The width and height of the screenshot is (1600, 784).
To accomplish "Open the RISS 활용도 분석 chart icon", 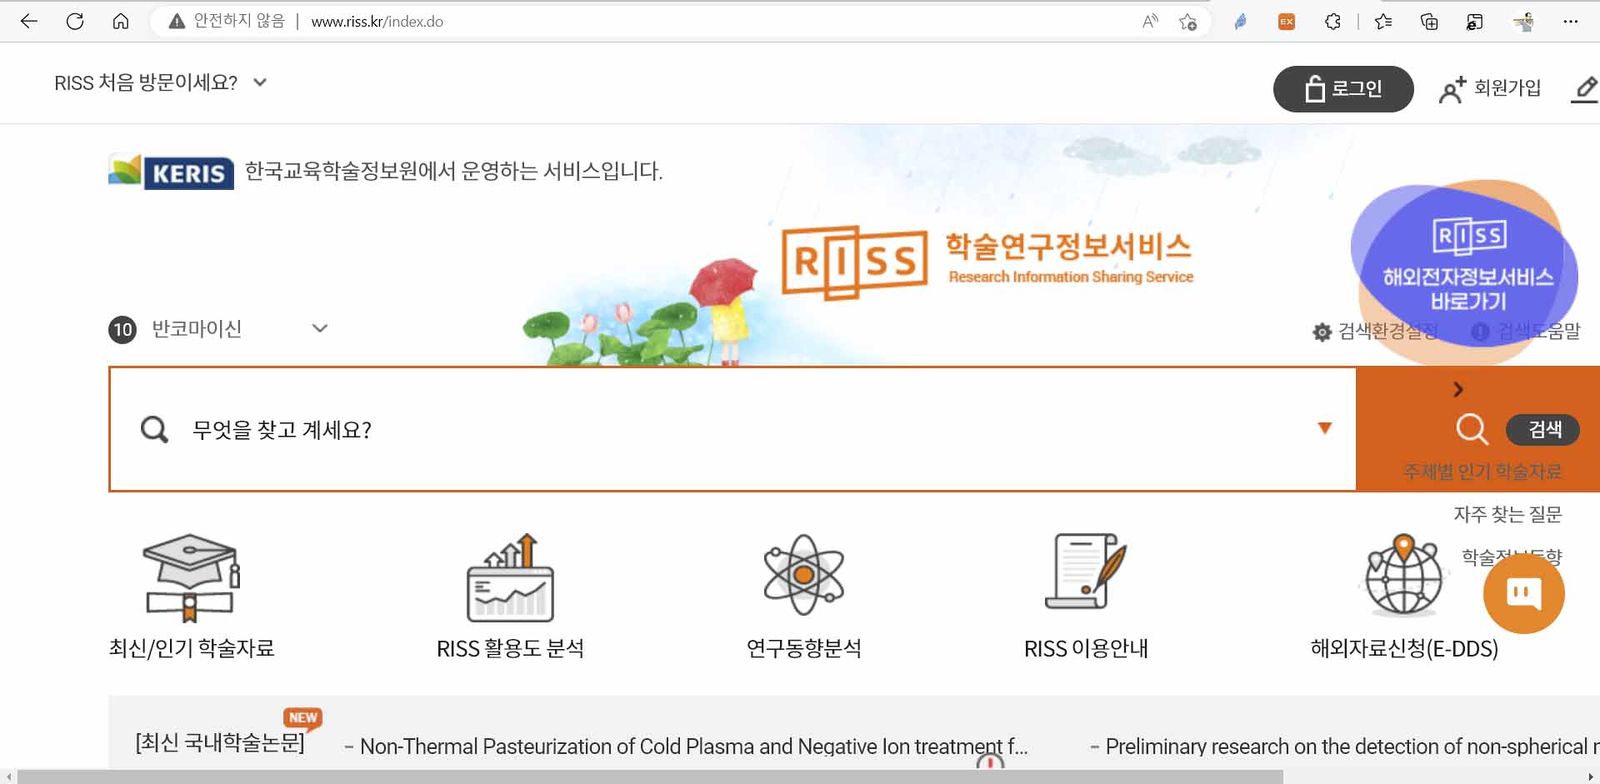I will pos(510,578).
